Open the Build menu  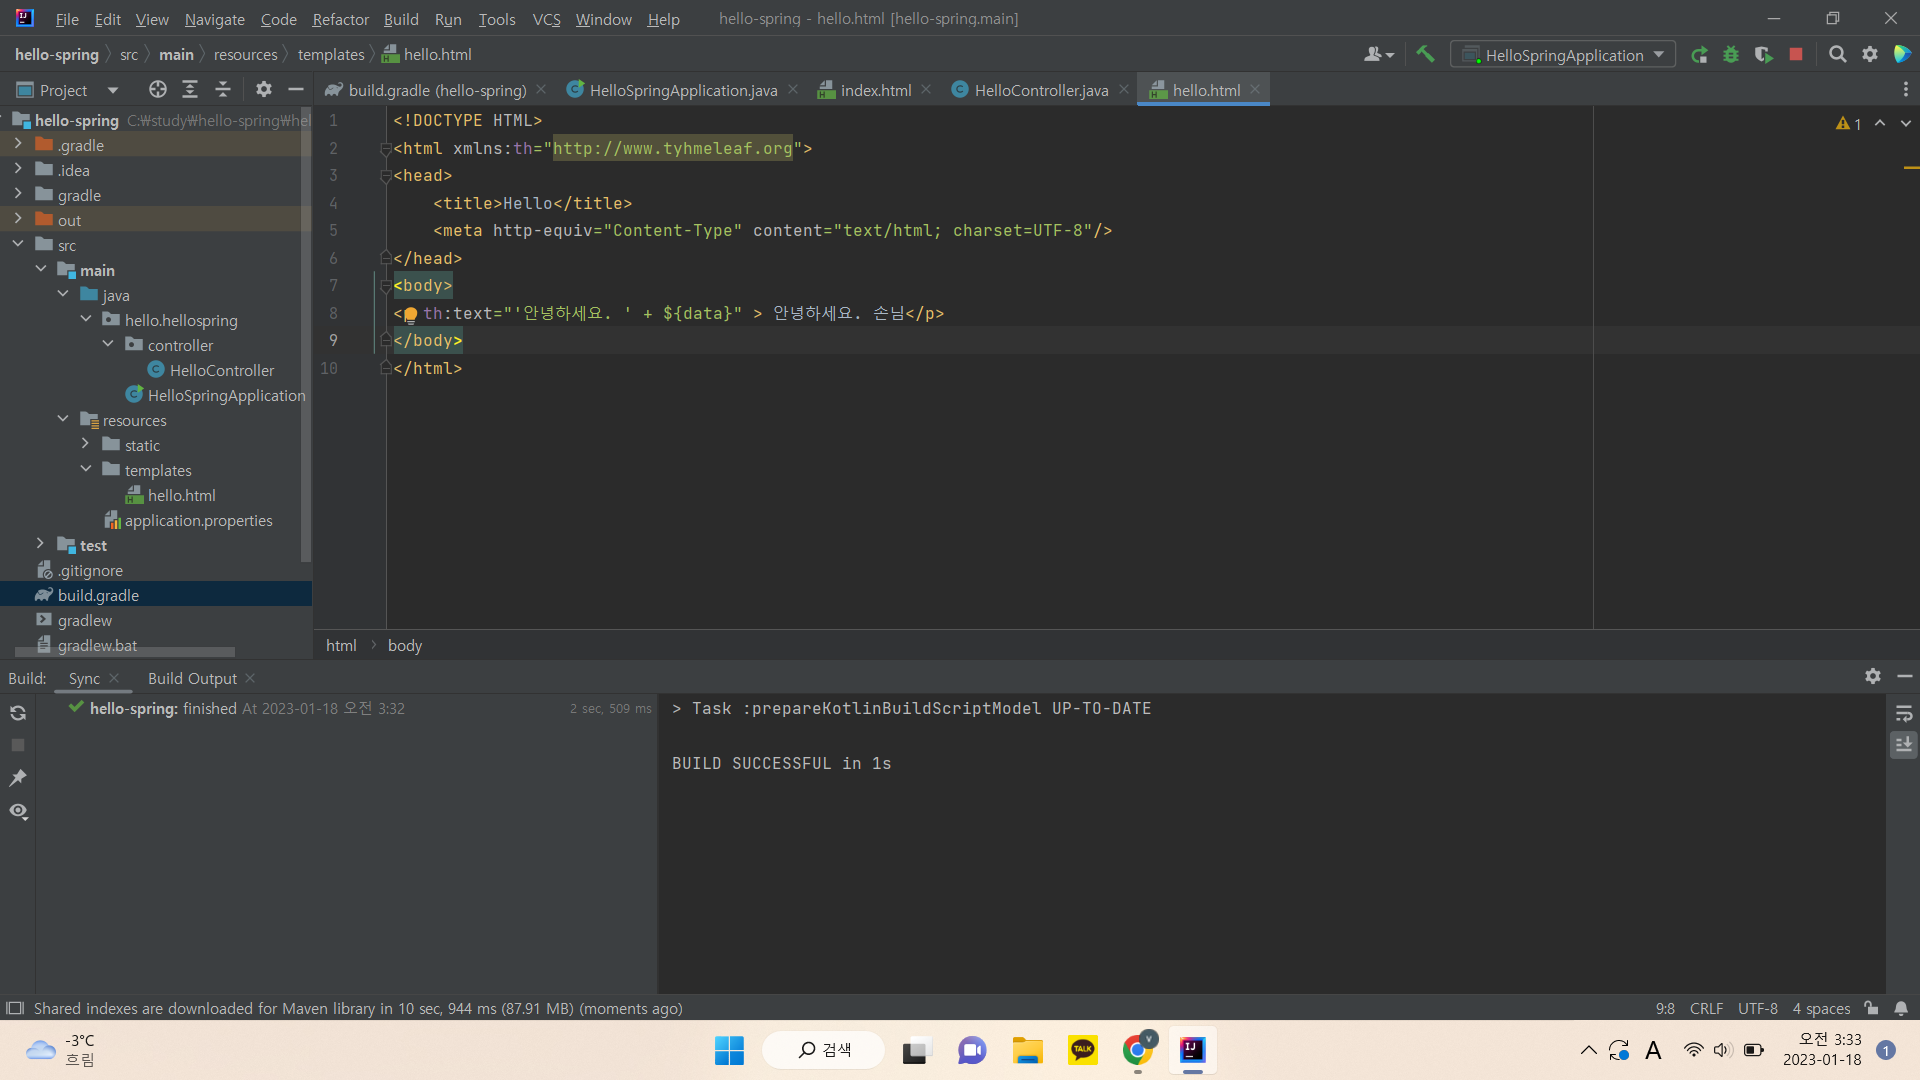tap(398, 17)
